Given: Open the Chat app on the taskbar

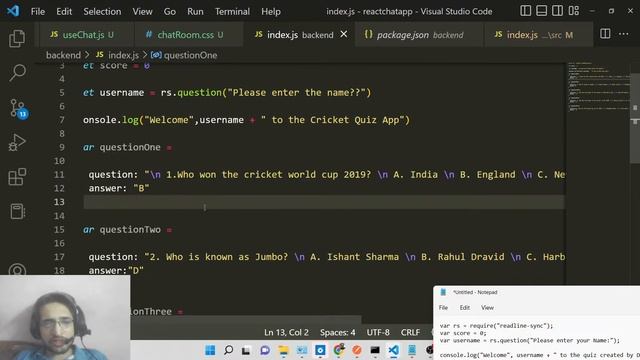Looking at the screenshot, I should coord(265,350).
